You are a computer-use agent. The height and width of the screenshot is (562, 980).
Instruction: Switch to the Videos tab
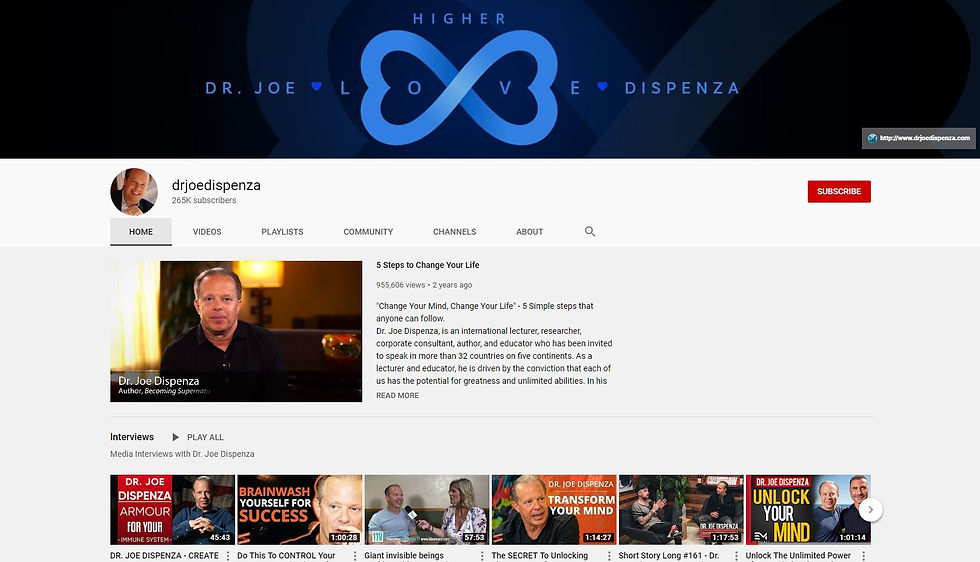(x=207, y=231)
